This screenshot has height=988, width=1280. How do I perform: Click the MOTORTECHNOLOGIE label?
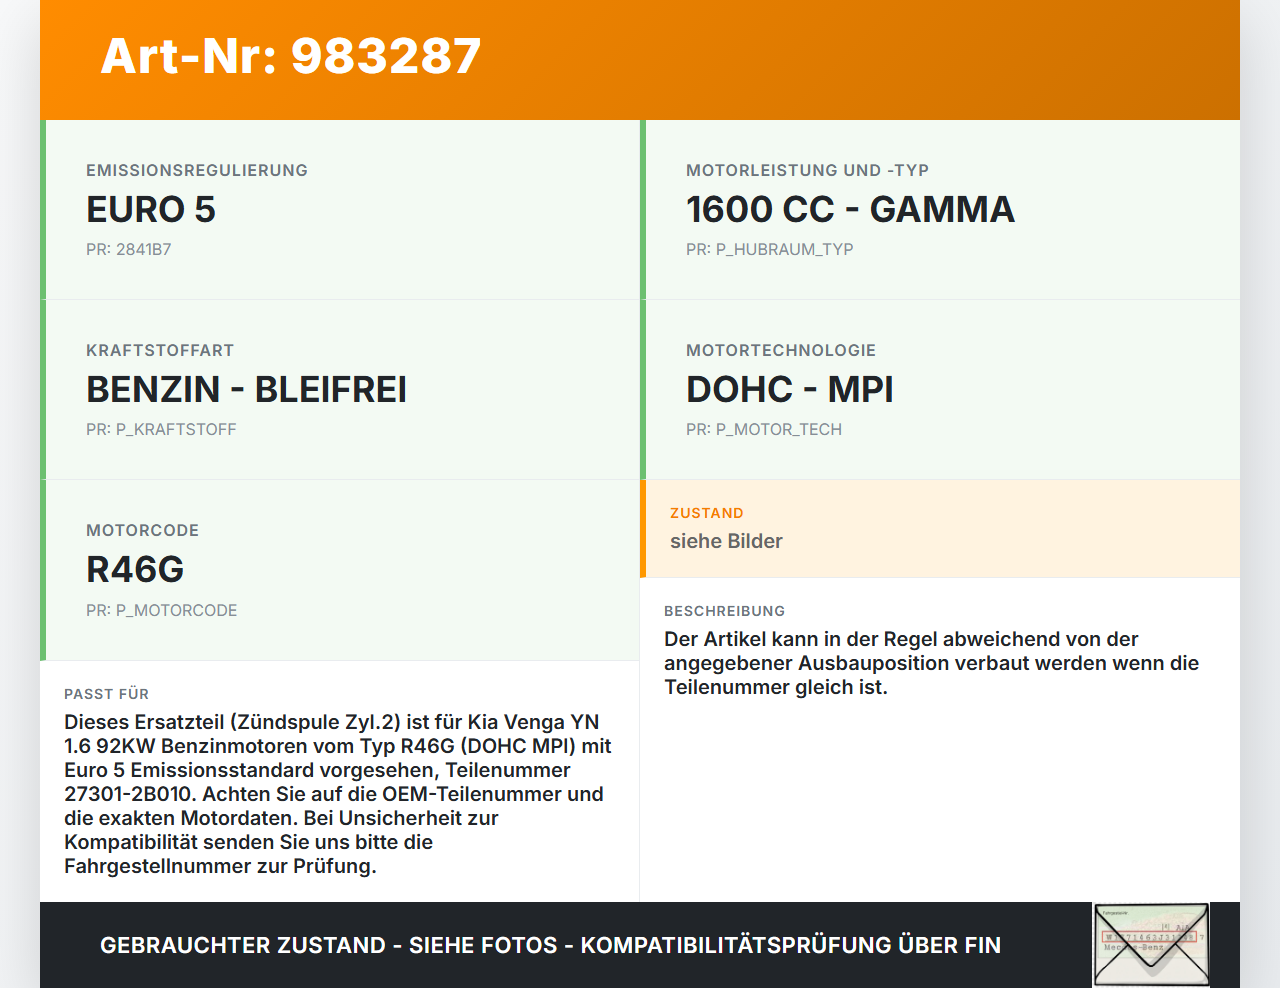(781, 350)
